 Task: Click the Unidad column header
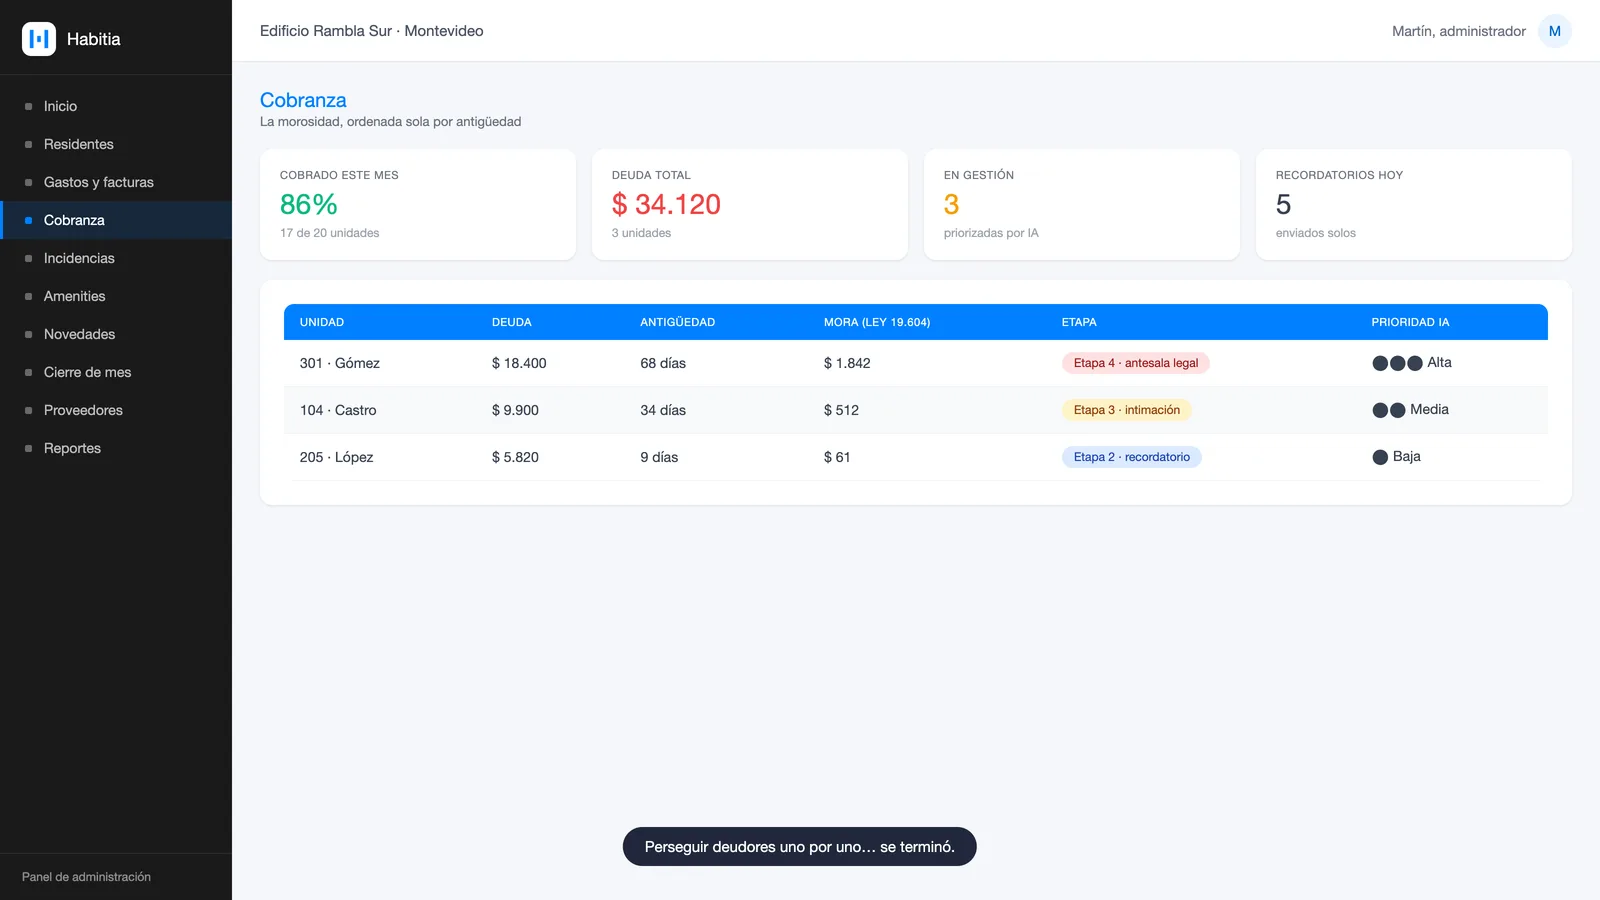[322, 322]
